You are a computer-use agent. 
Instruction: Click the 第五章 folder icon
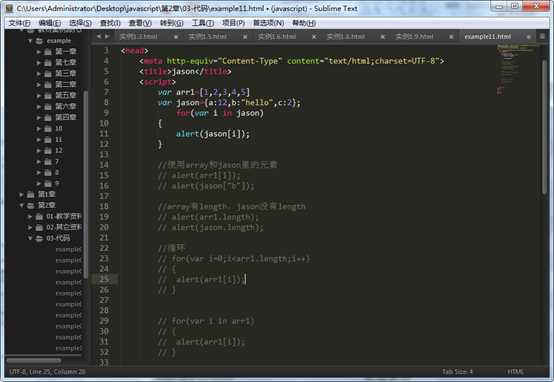(x=48, y=96)
